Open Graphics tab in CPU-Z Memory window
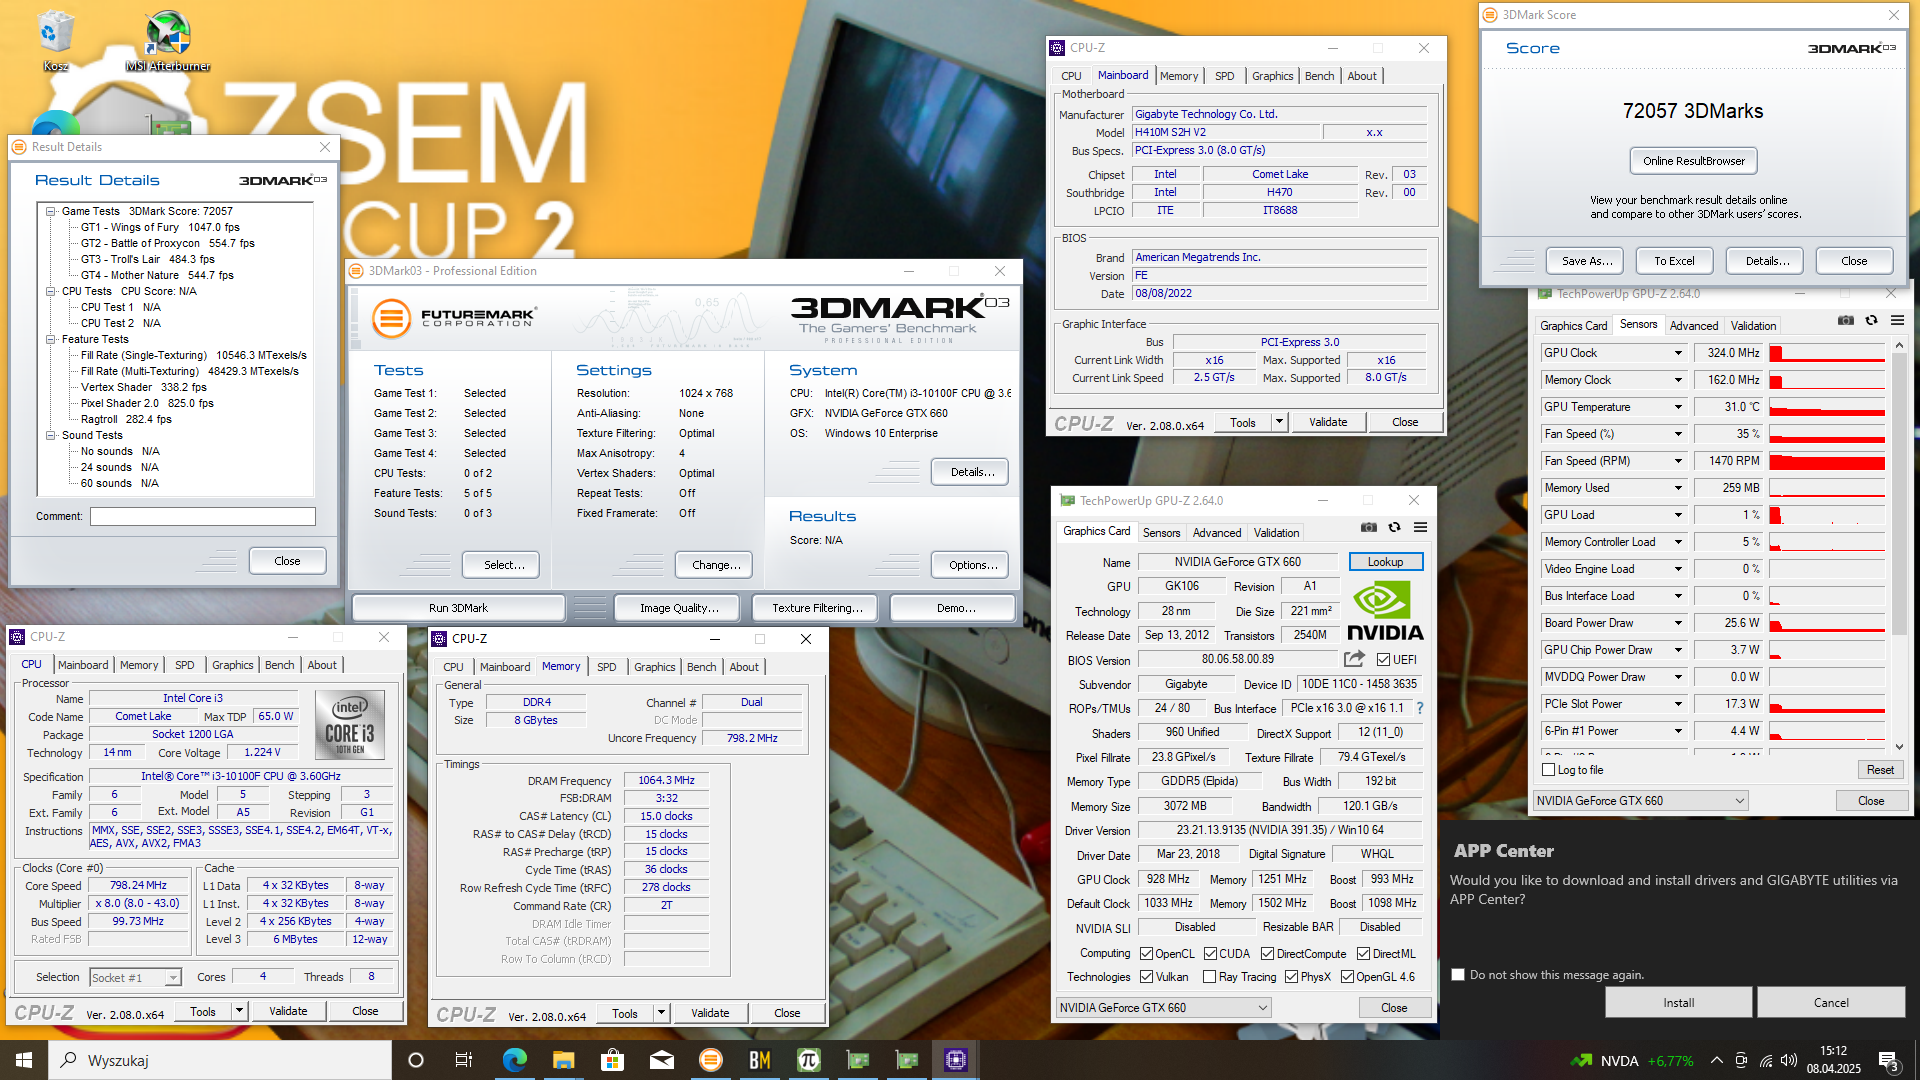 654,667
